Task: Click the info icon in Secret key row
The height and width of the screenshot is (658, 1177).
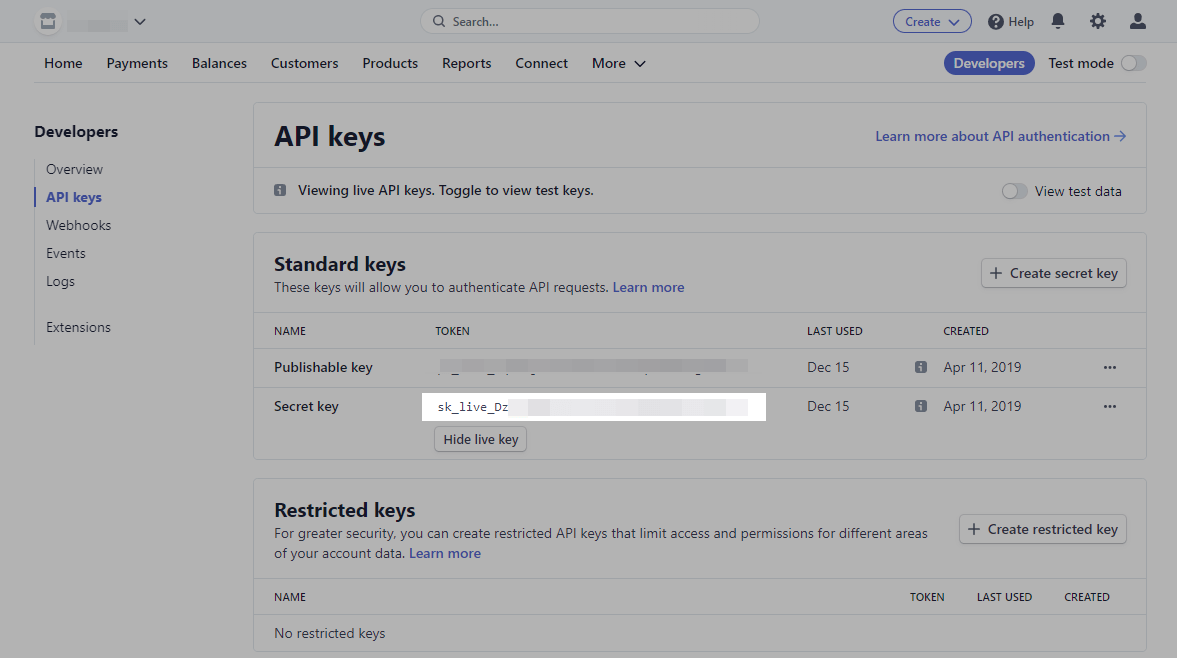Action: pyautogui.click(x=921, y=406)
